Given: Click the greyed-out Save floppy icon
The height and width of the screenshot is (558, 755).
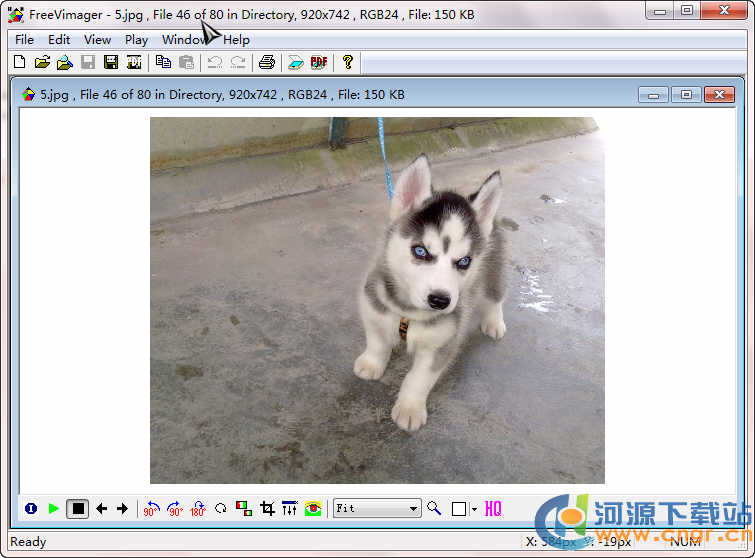Looking at the screenshot, I should [88, 62].
